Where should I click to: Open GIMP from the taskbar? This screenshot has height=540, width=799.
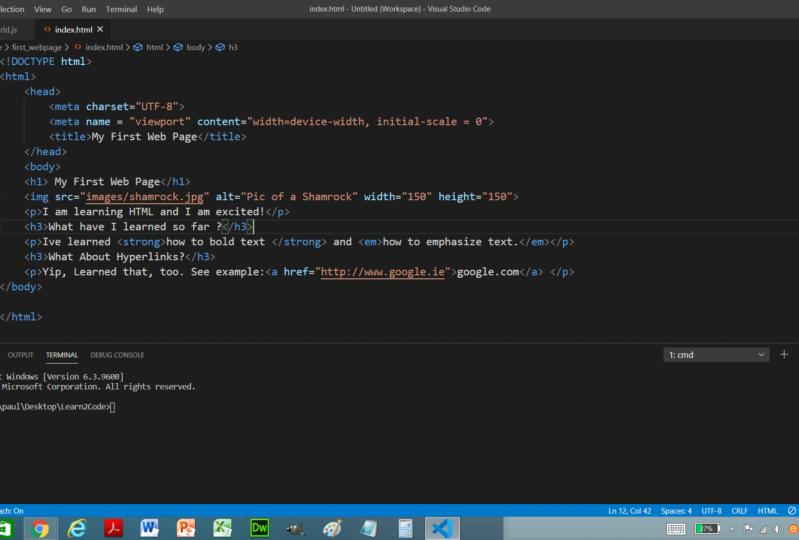point(296,528)
